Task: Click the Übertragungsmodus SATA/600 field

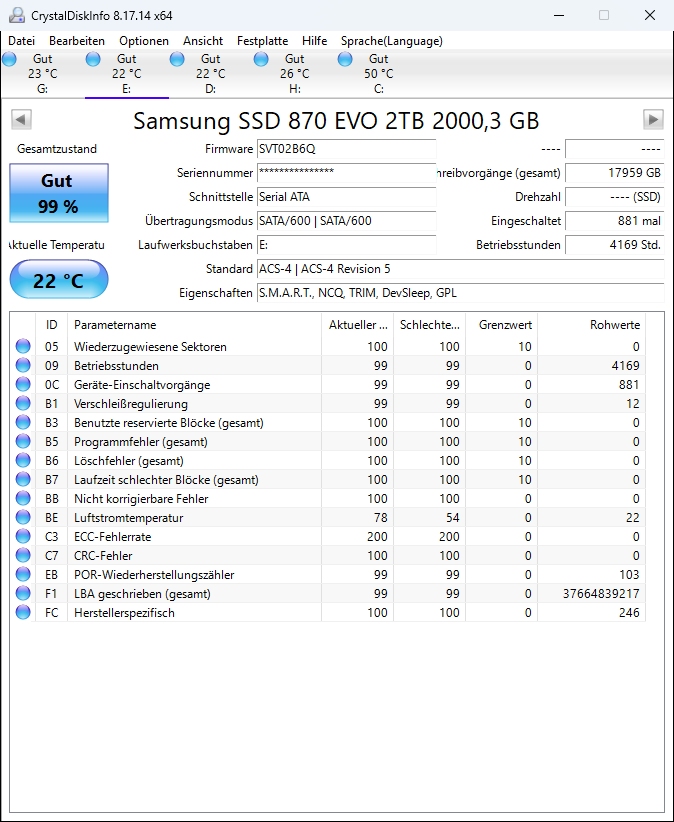Action: 346,221
